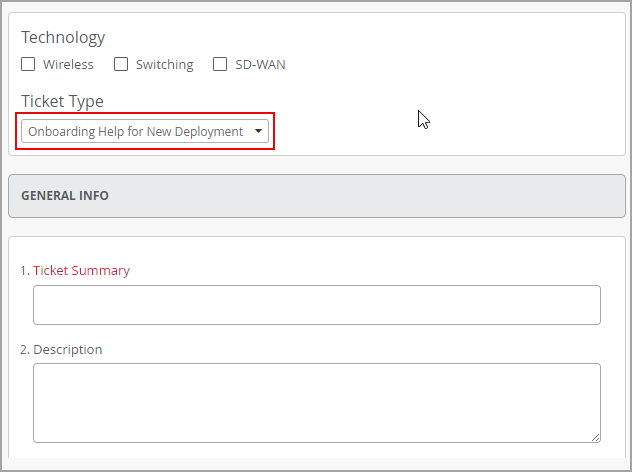
Task: Check the SD-WAN technology box
Action: click(220, 64)
